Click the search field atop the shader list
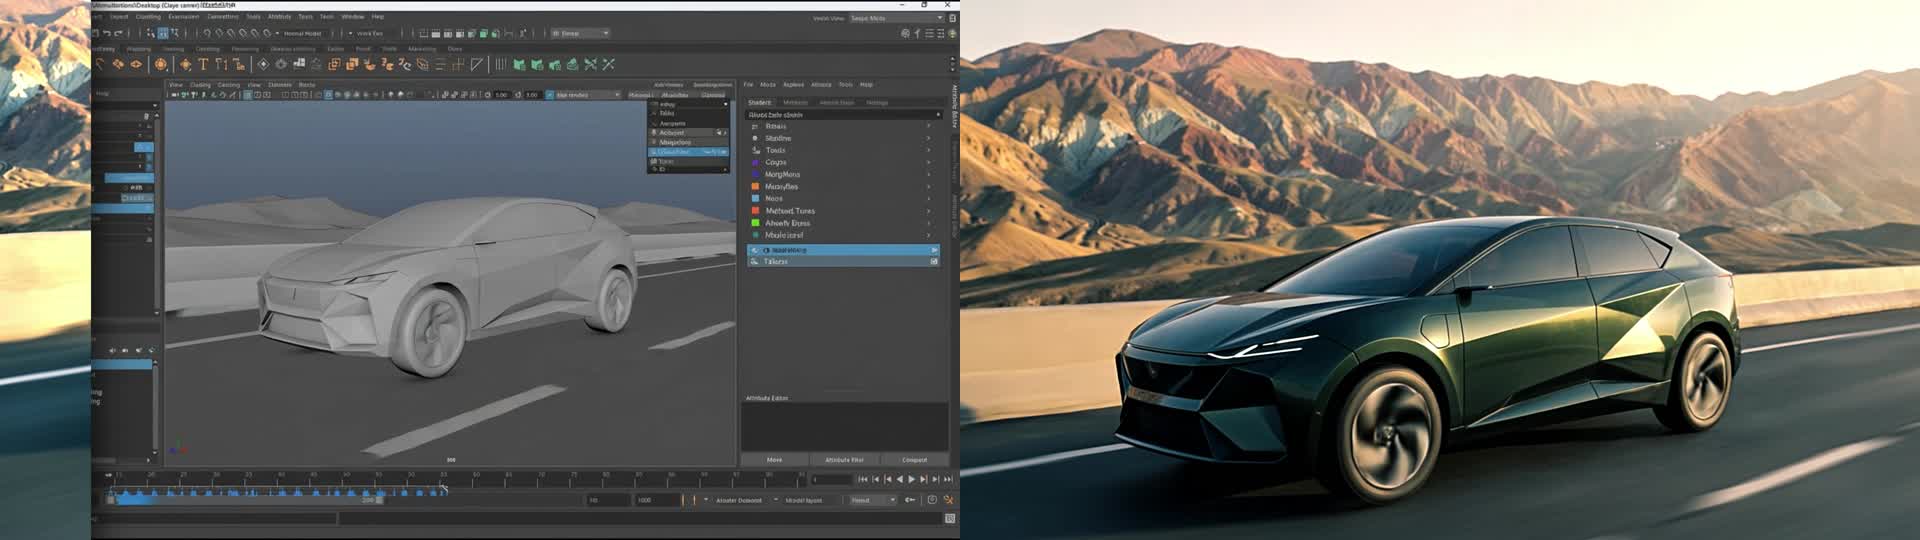This screenshot has height=540, width=1920. click(843, 115)
